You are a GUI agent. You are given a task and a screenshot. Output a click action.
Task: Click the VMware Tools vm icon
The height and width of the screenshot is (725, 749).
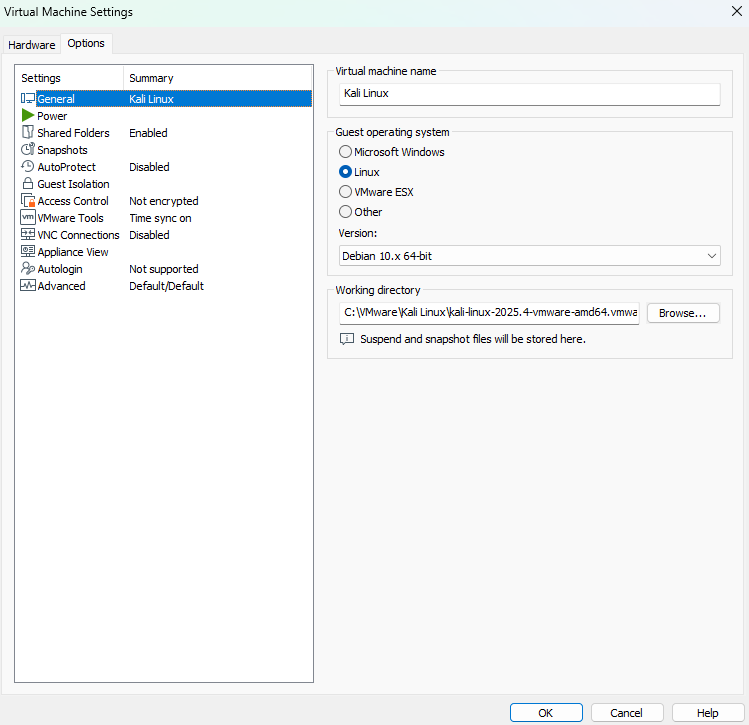28,217
